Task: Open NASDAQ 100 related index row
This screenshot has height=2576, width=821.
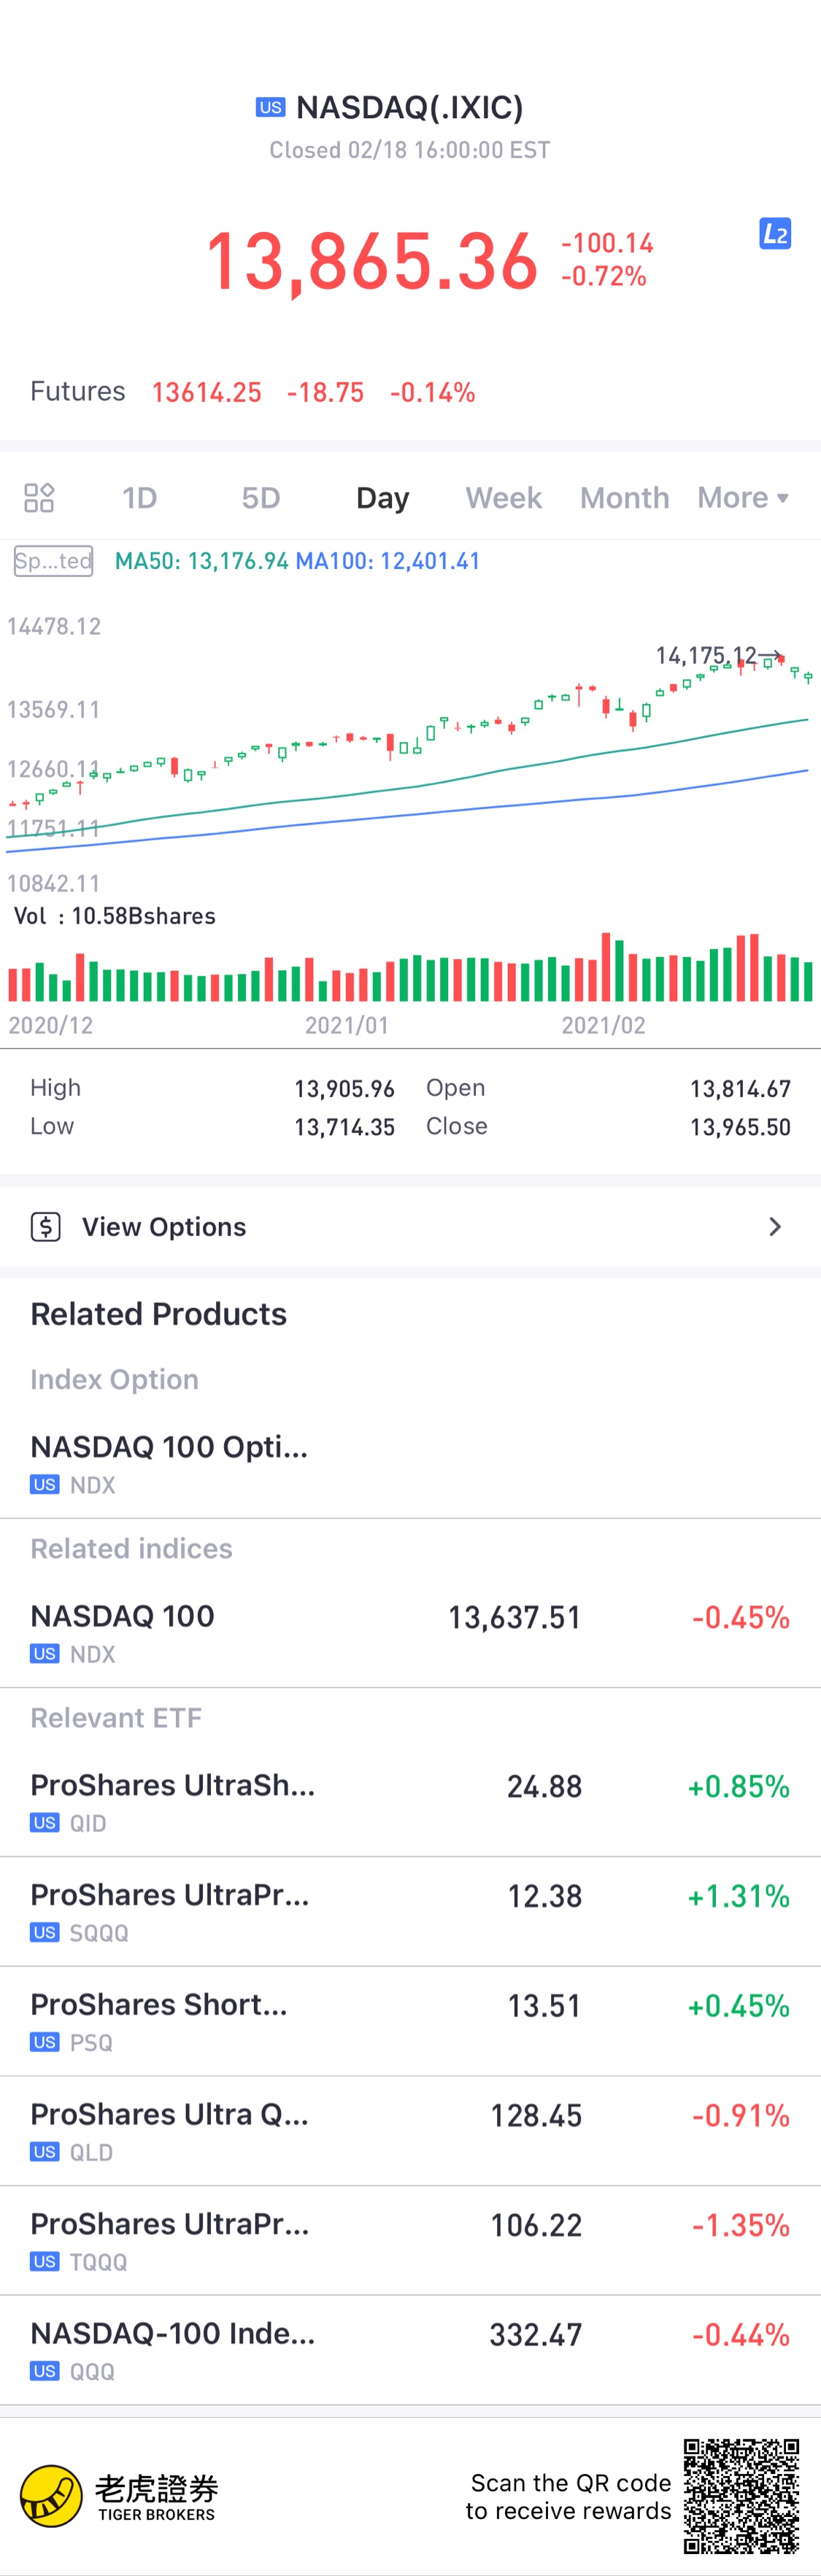Action: (410, 1632)
